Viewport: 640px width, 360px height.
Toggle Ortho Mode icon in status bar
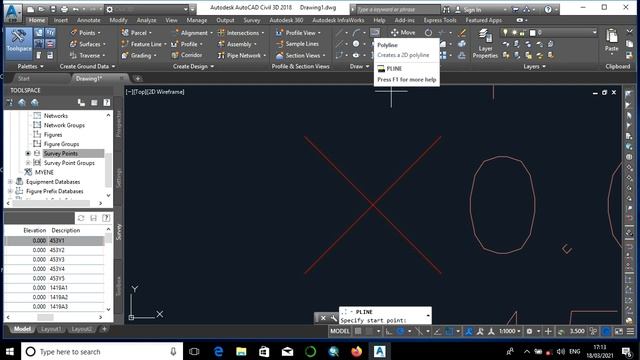(x=389, y=331)
